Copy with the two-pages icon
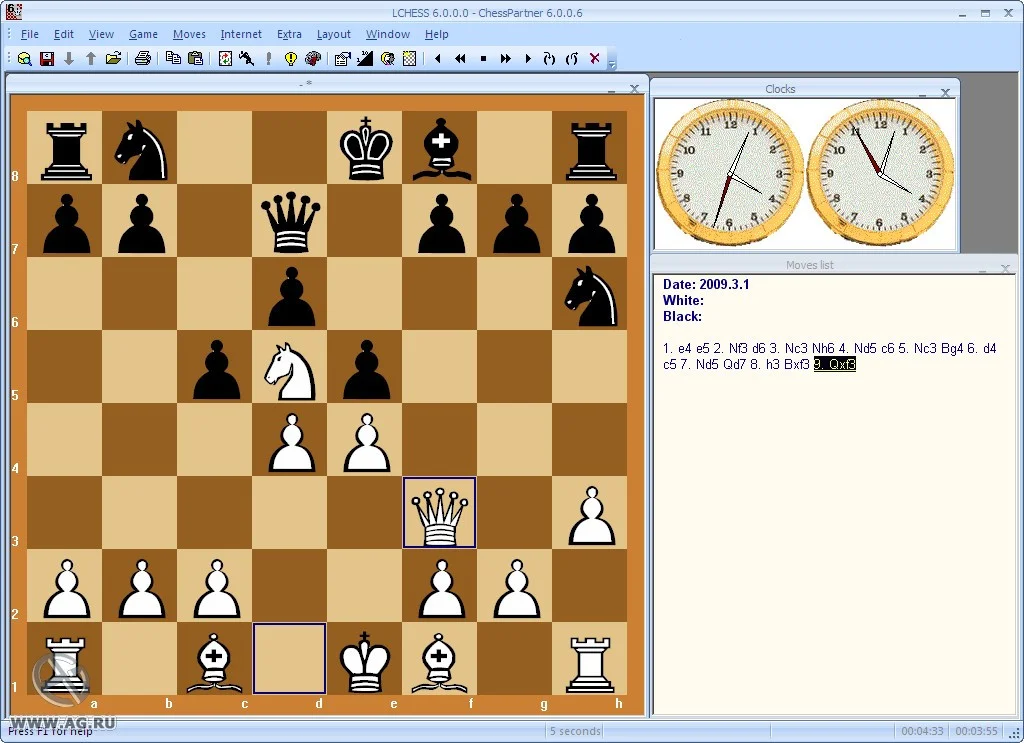This screenshot has height=743, width=1024. click(173, 59)
